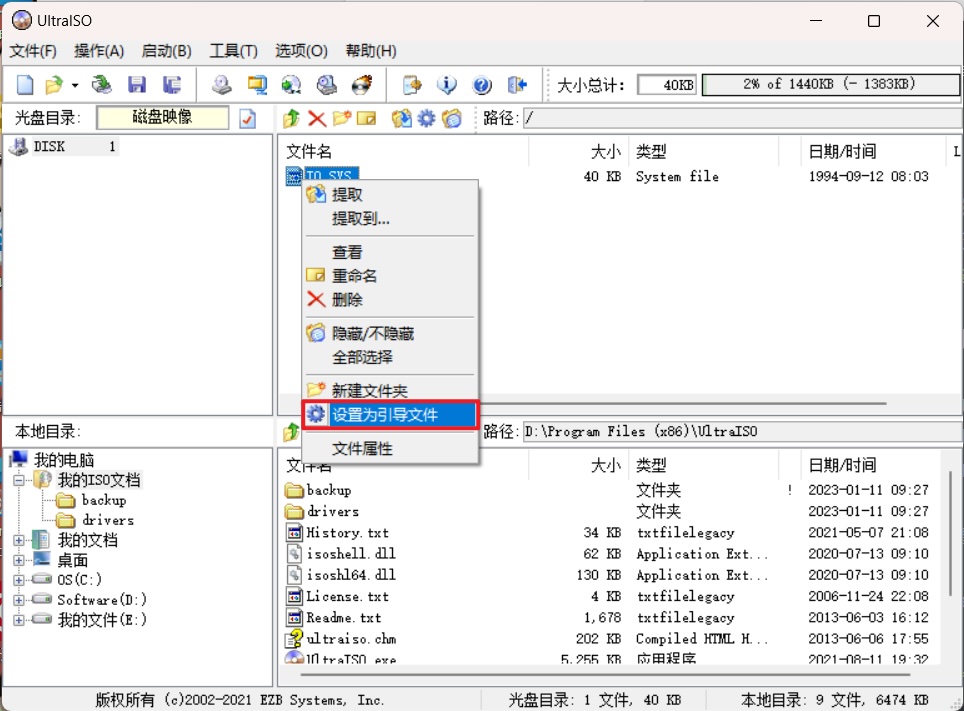Choose 全部选择 from the context menu
Image resolution: width=964 pixels, height=711 pixels.
(x=390, y=357)
